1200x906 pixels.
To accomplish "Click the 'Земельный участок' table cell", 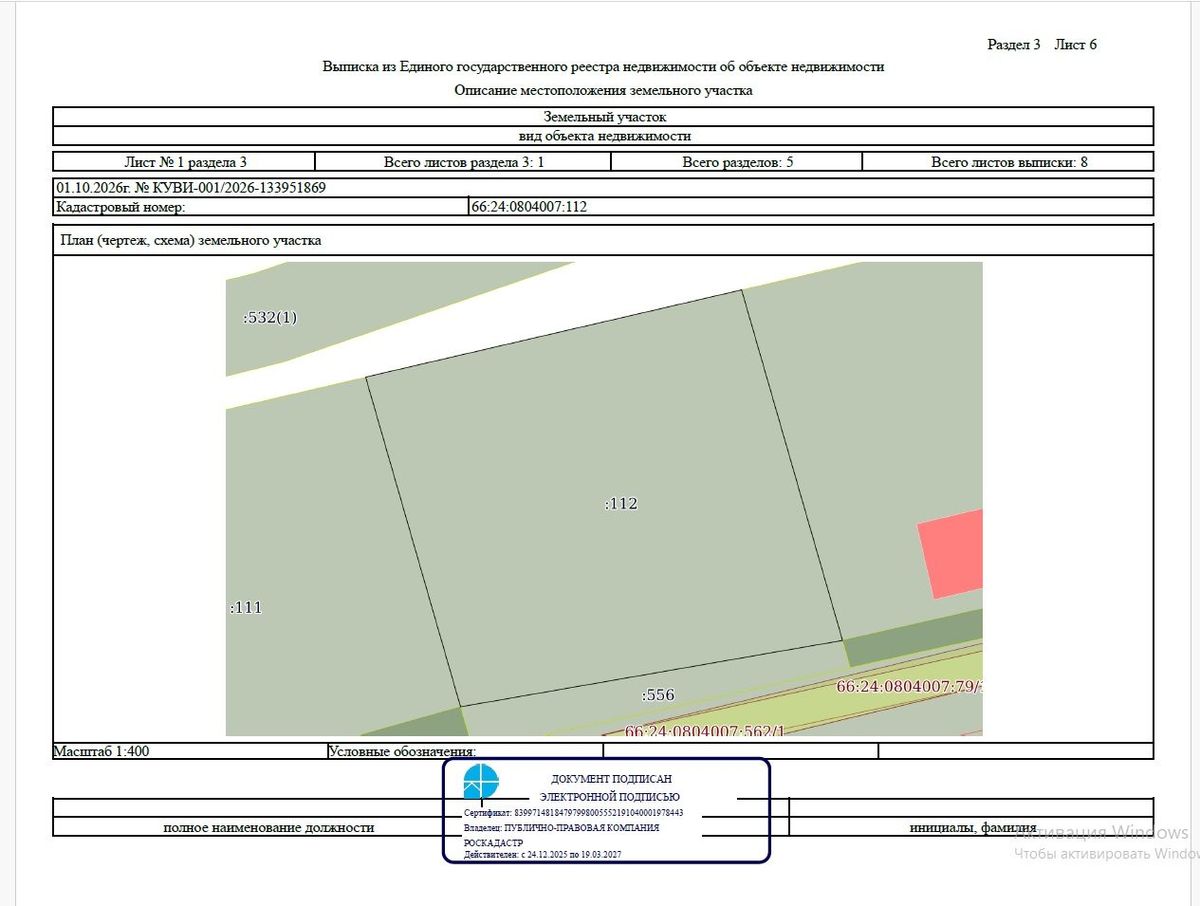I will pyautogui.click(x=603, y=117).
